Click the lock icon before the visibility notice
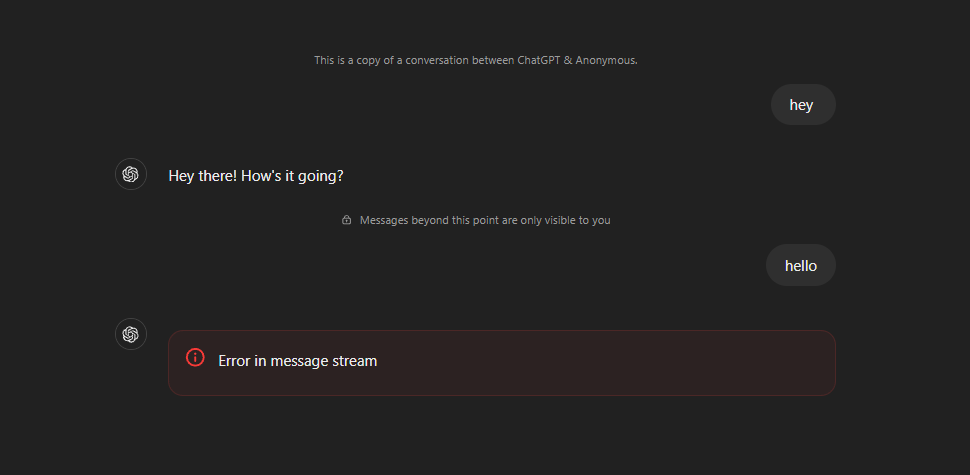Screen dimensions: 970x475 point(346,220)
